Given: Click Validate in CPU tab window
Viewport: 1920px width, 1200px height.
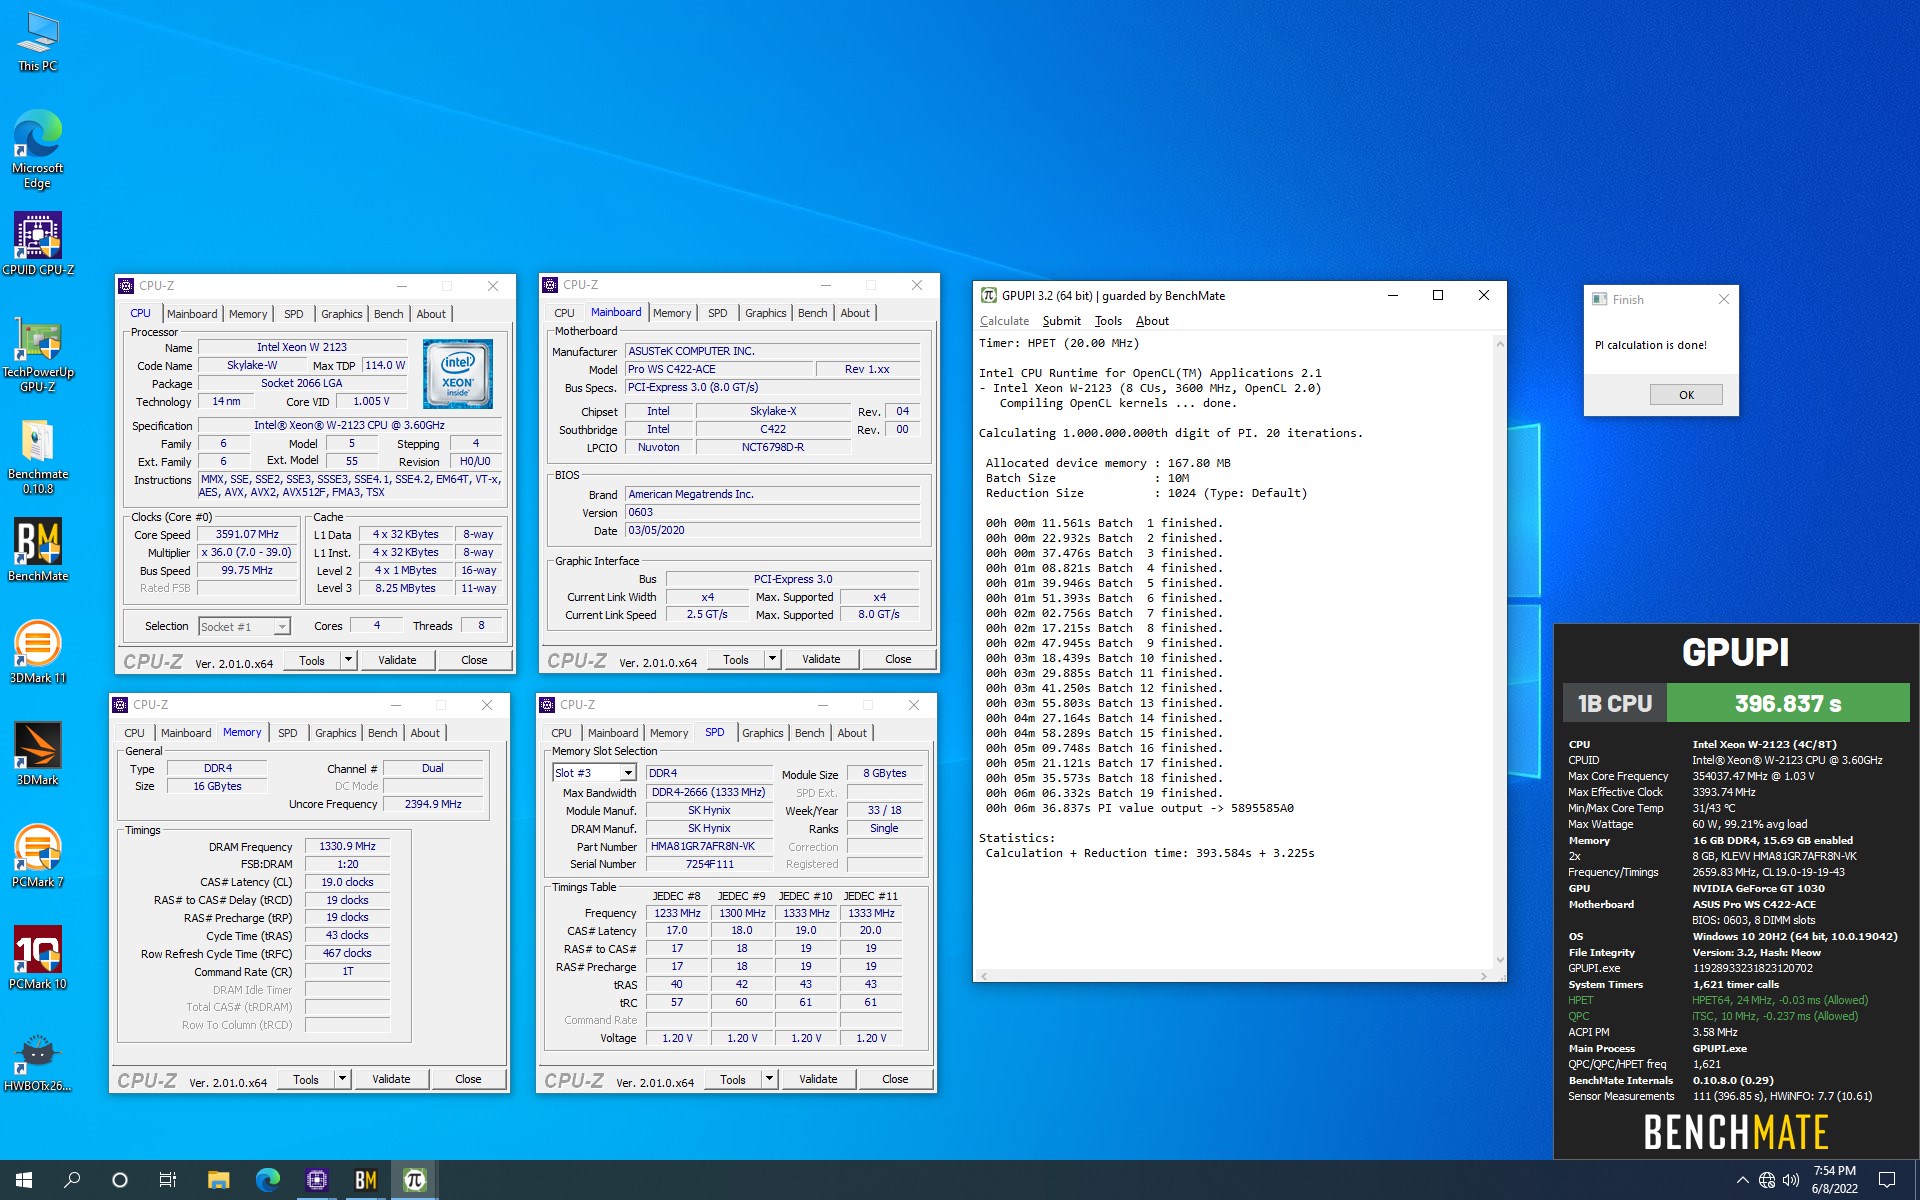Looking at the screenshot, I should pos(397,660).
